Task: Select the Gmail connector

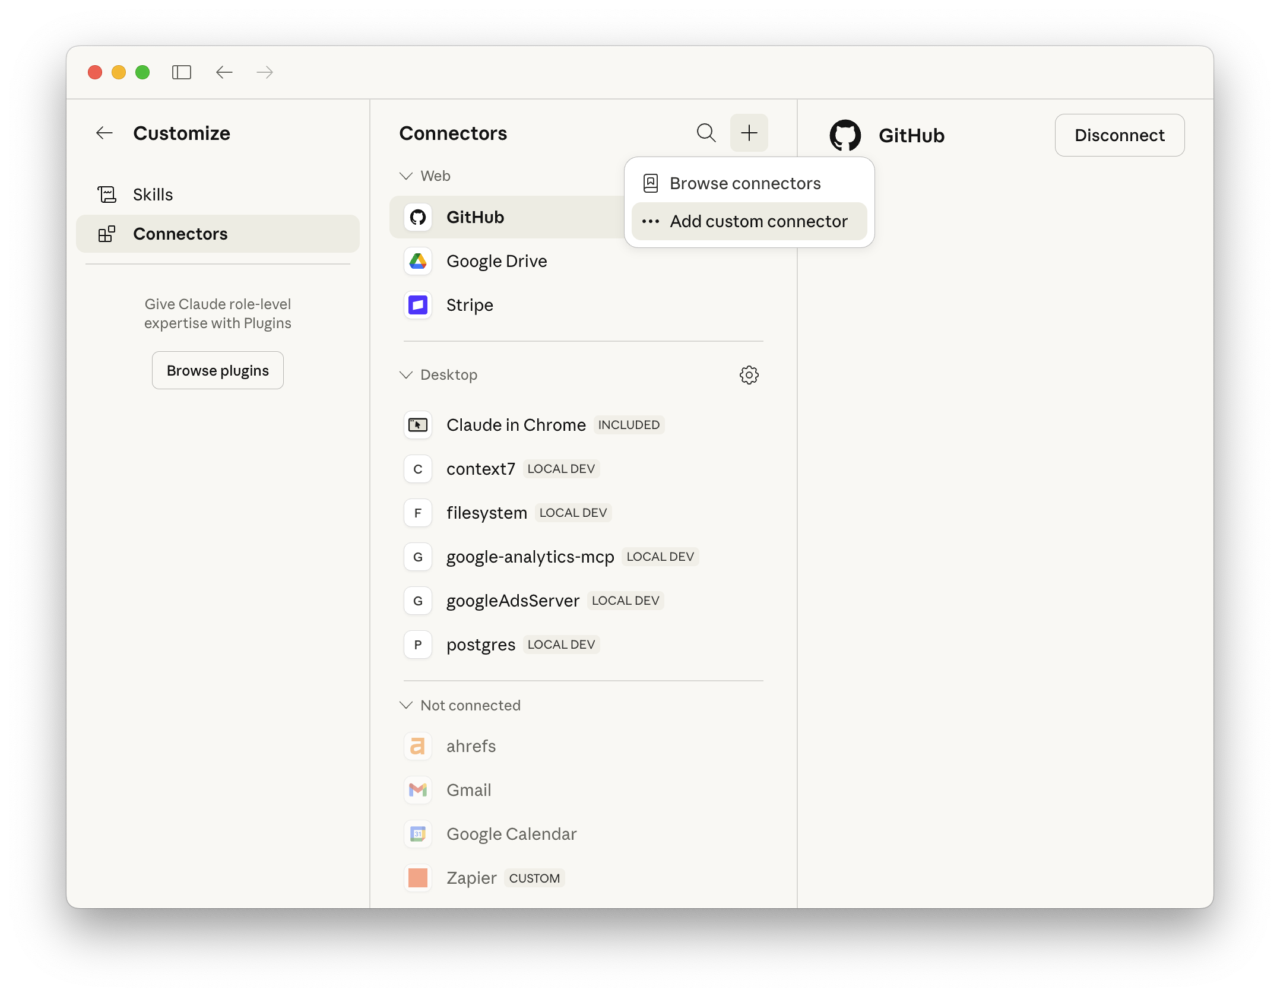Action: pos(468,790)
